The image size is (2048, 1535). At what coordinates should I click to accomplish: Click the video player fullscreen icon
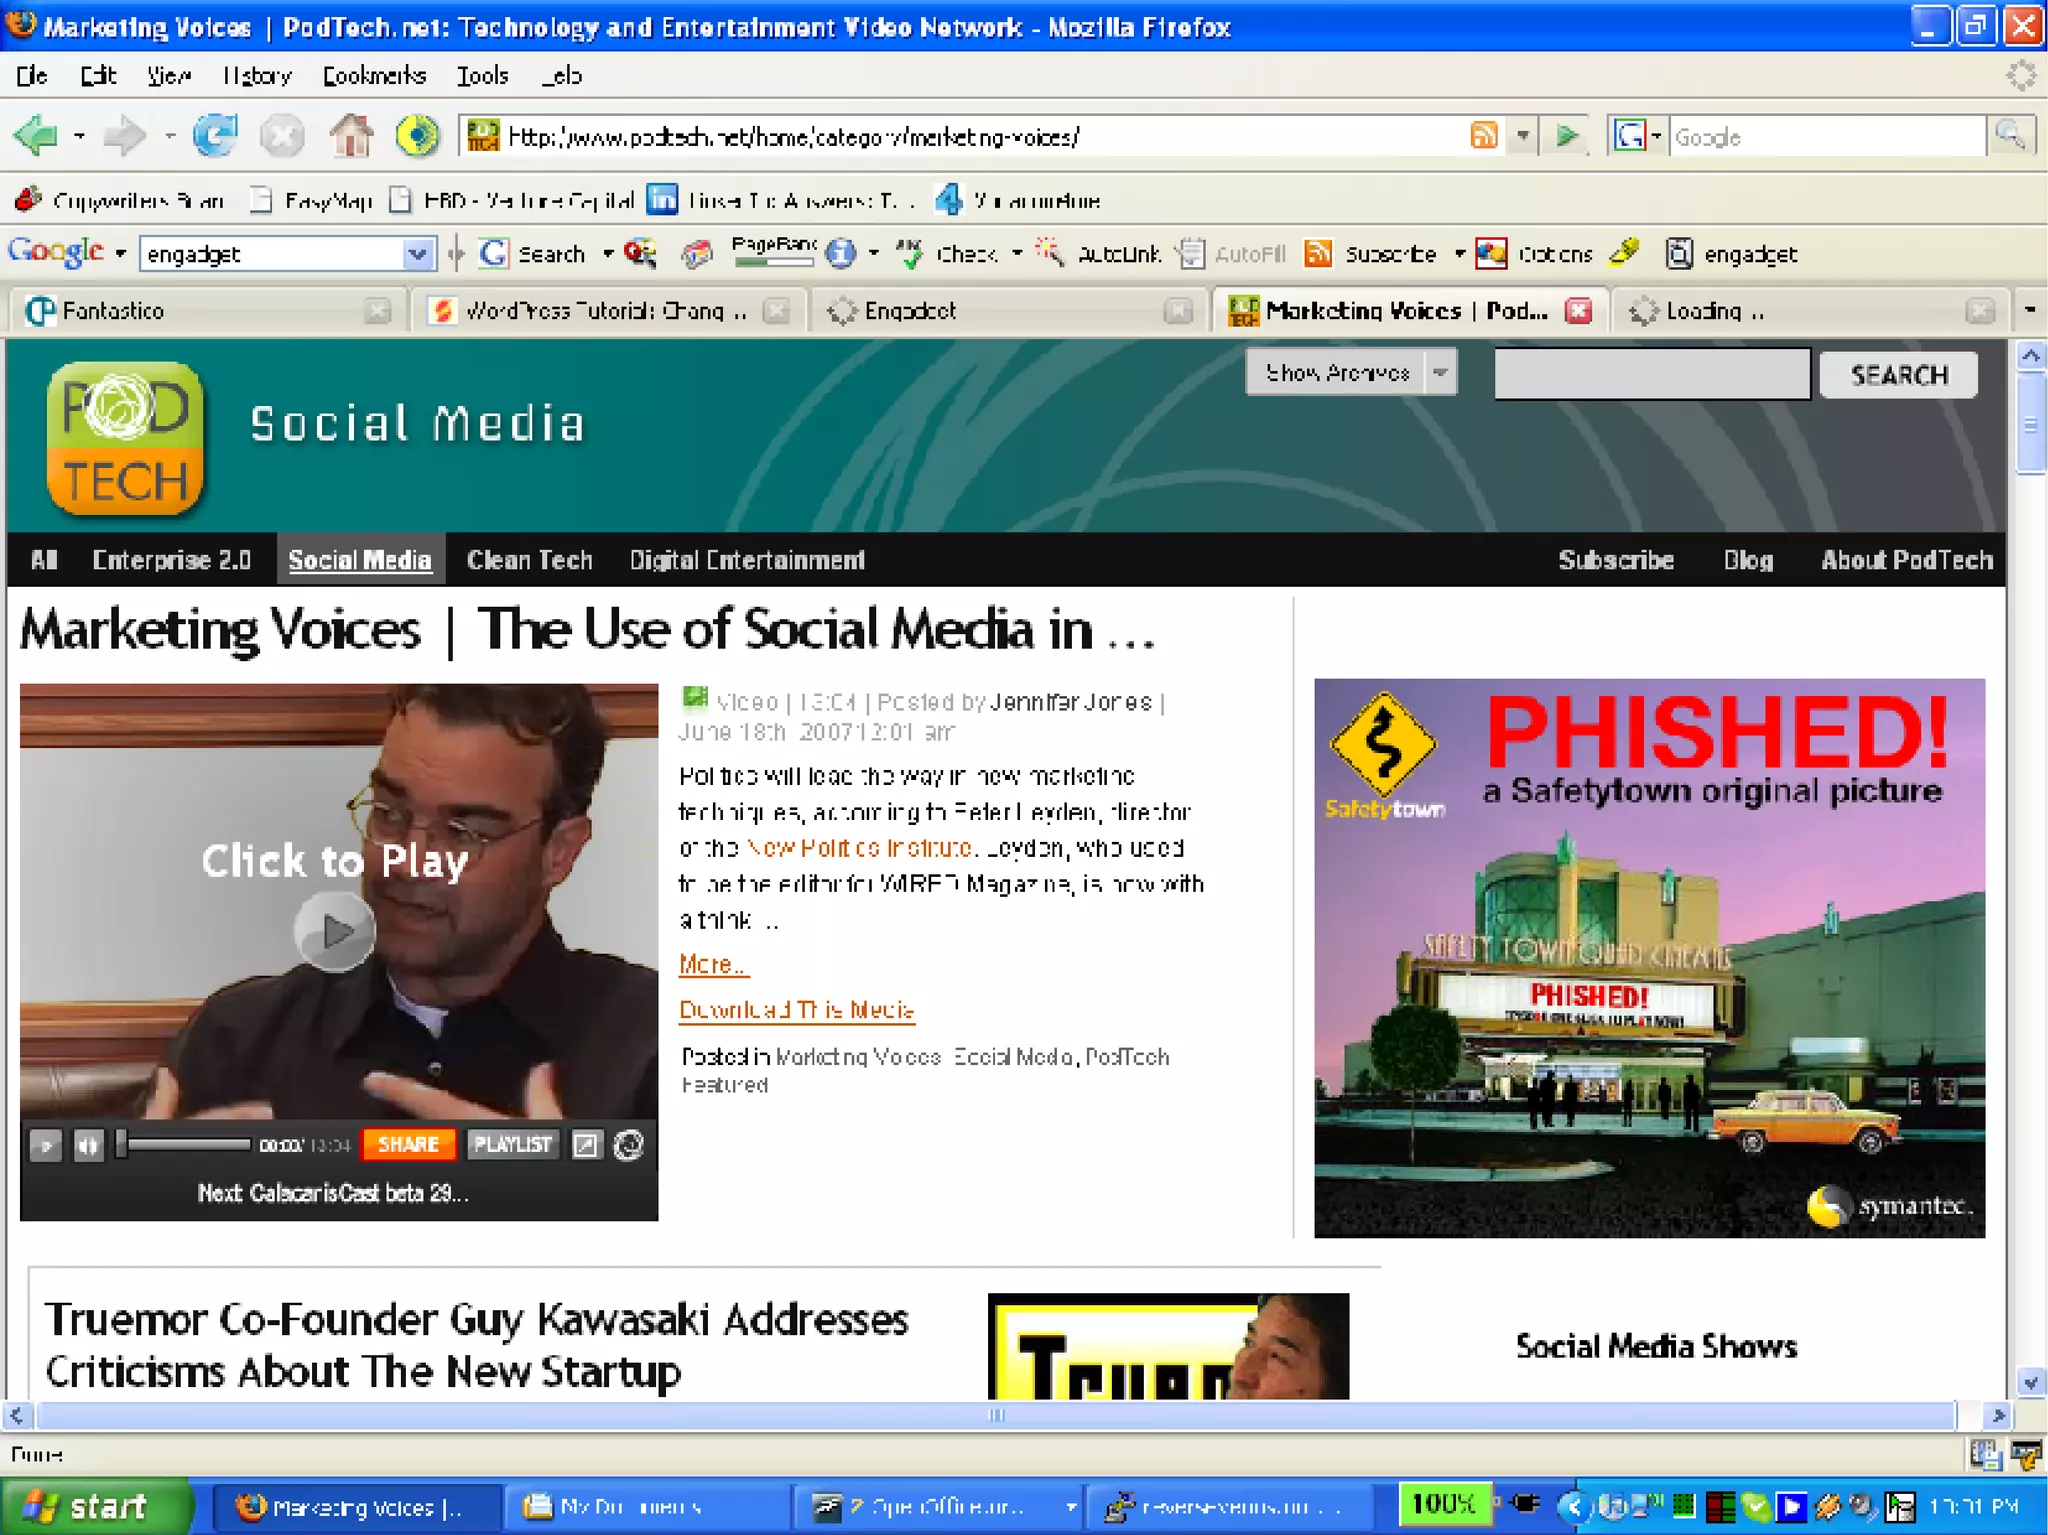(586, 1145)
